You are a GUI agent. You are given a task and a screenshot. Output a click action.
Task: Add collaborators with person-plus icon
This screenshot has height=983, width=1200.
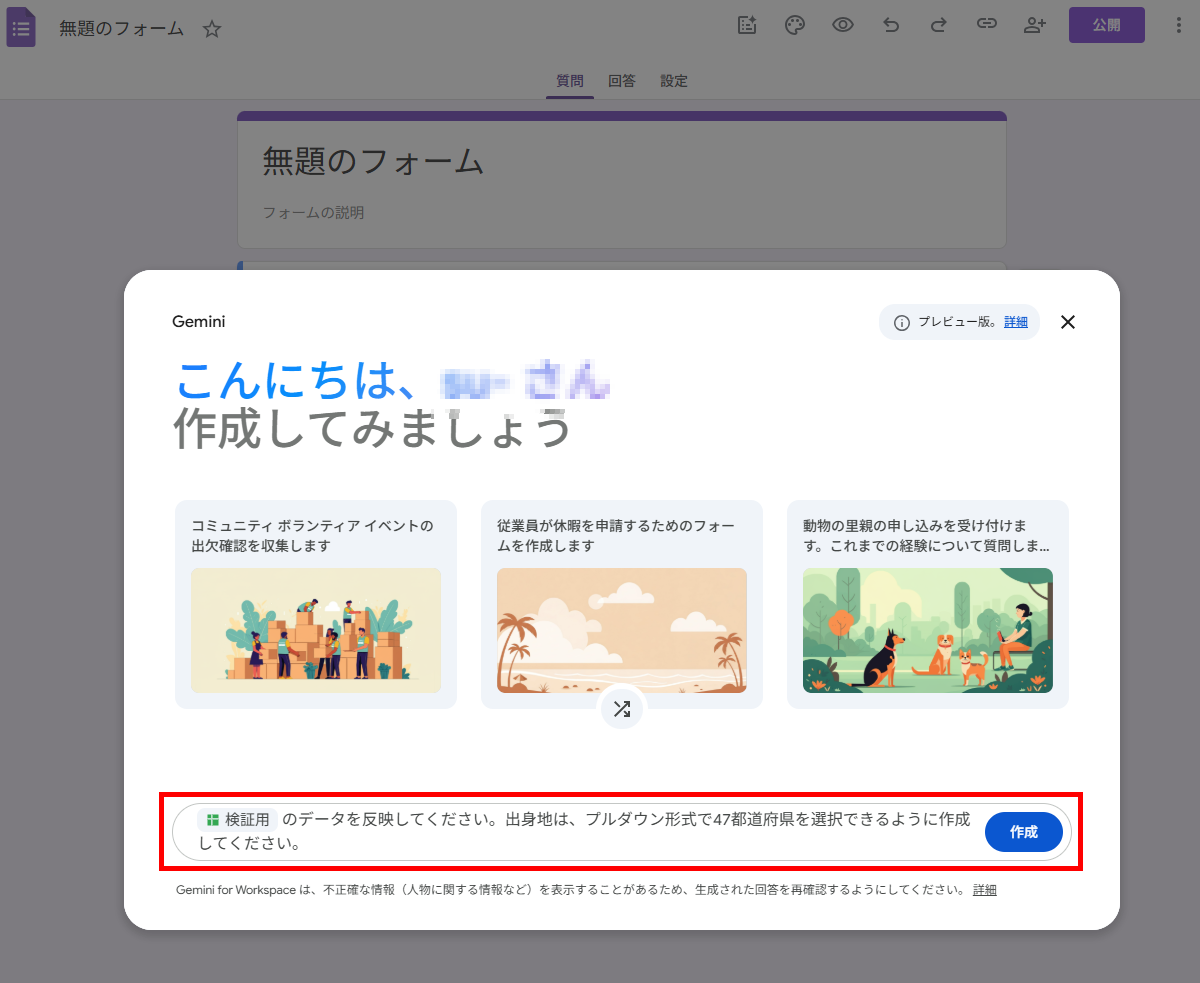point(1035,26)
